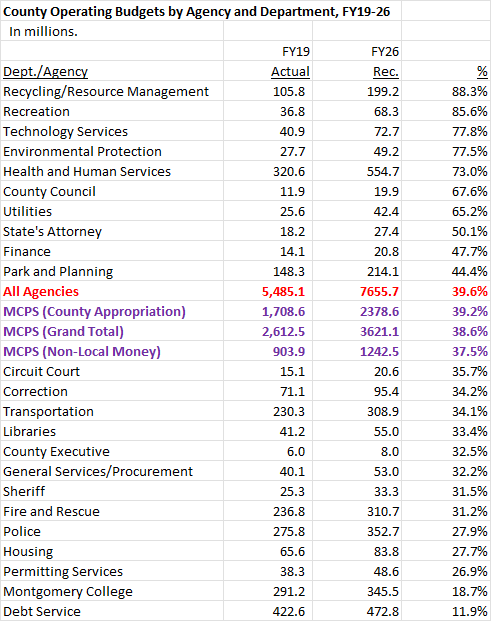
Task: Click the Transportation row label
Action: coord(48,411)
